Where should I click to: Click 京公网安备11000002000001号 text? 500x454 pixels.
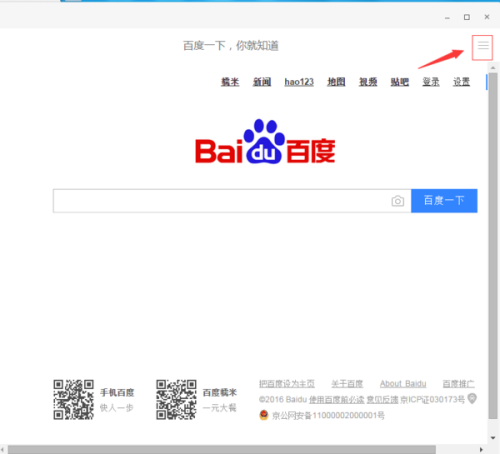[328, 415]
